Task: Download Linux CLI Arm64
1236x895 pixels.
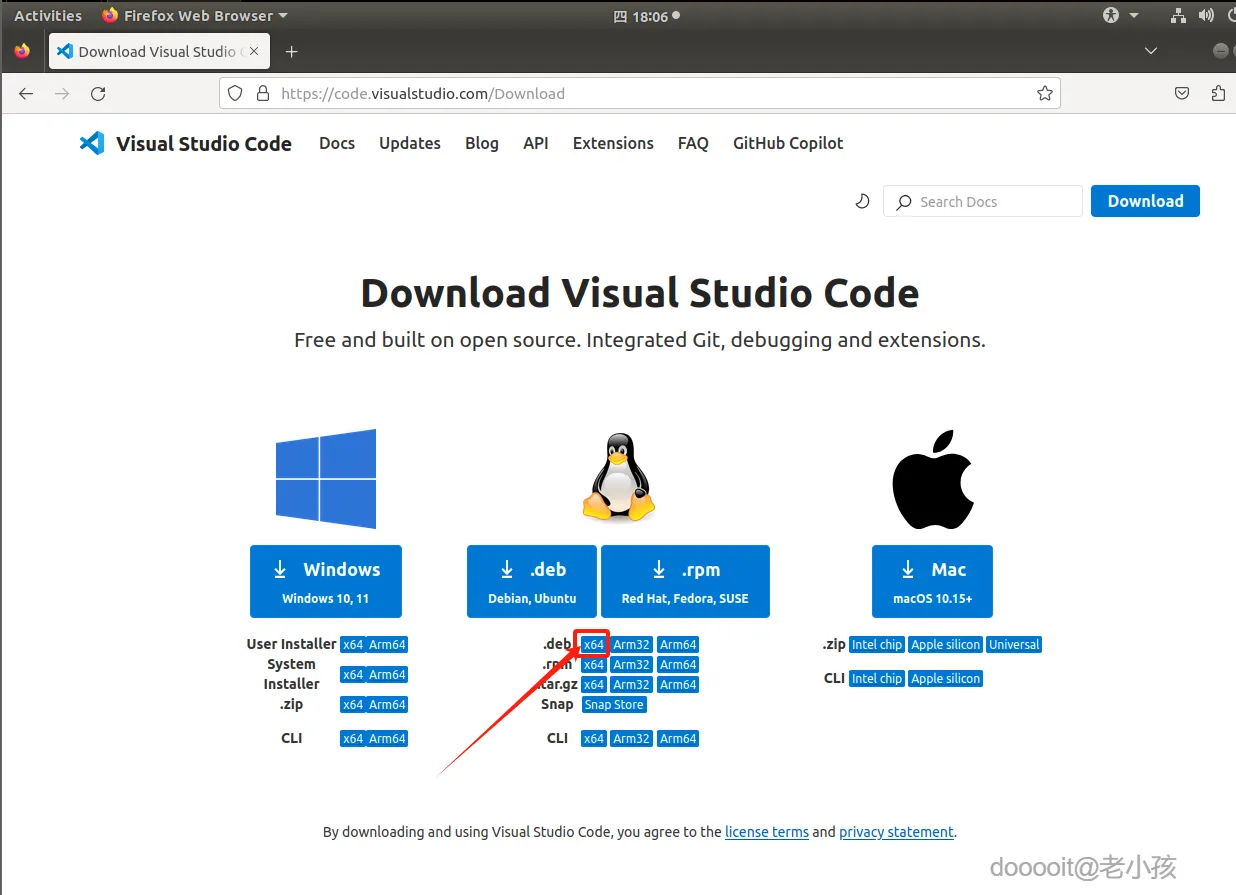Action: click(678, 739)
